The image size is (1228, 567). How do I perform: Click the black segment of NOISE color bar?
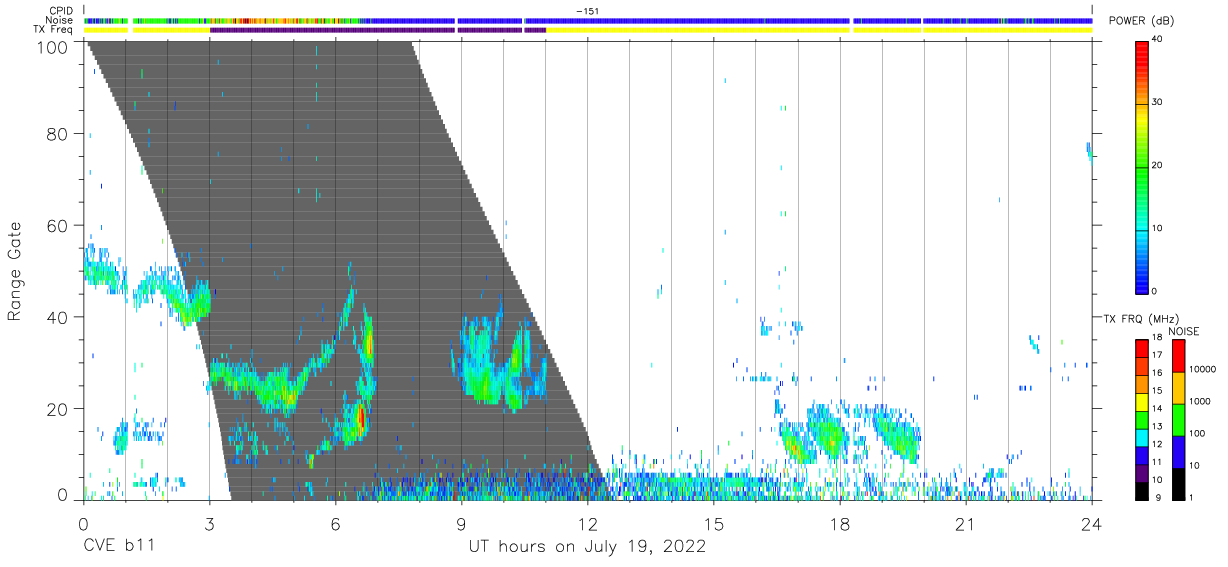(1178, 484)
